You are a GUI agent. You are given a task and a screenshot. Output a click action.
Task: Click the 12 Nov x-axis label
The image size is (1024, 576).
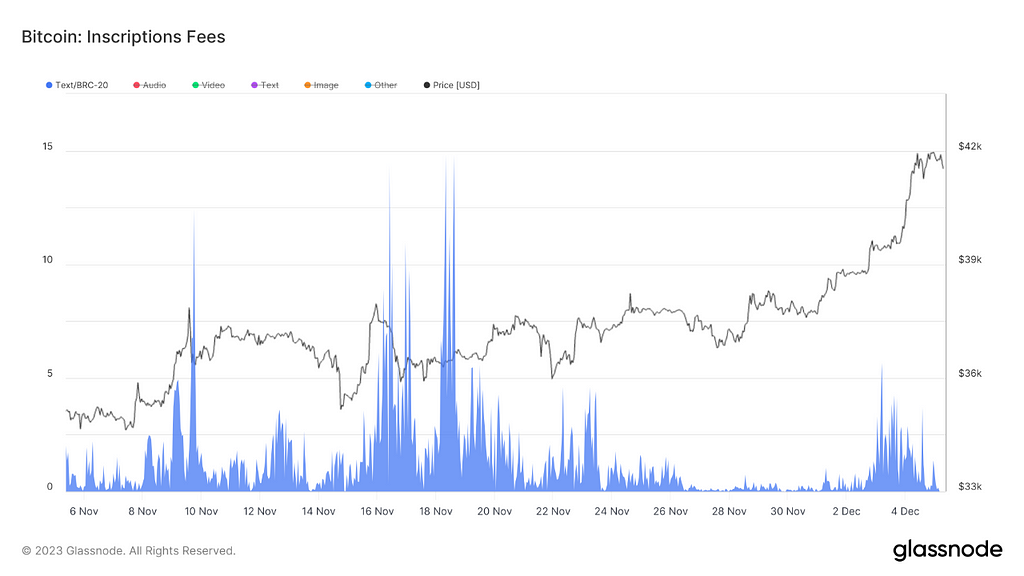pos(260,511)
